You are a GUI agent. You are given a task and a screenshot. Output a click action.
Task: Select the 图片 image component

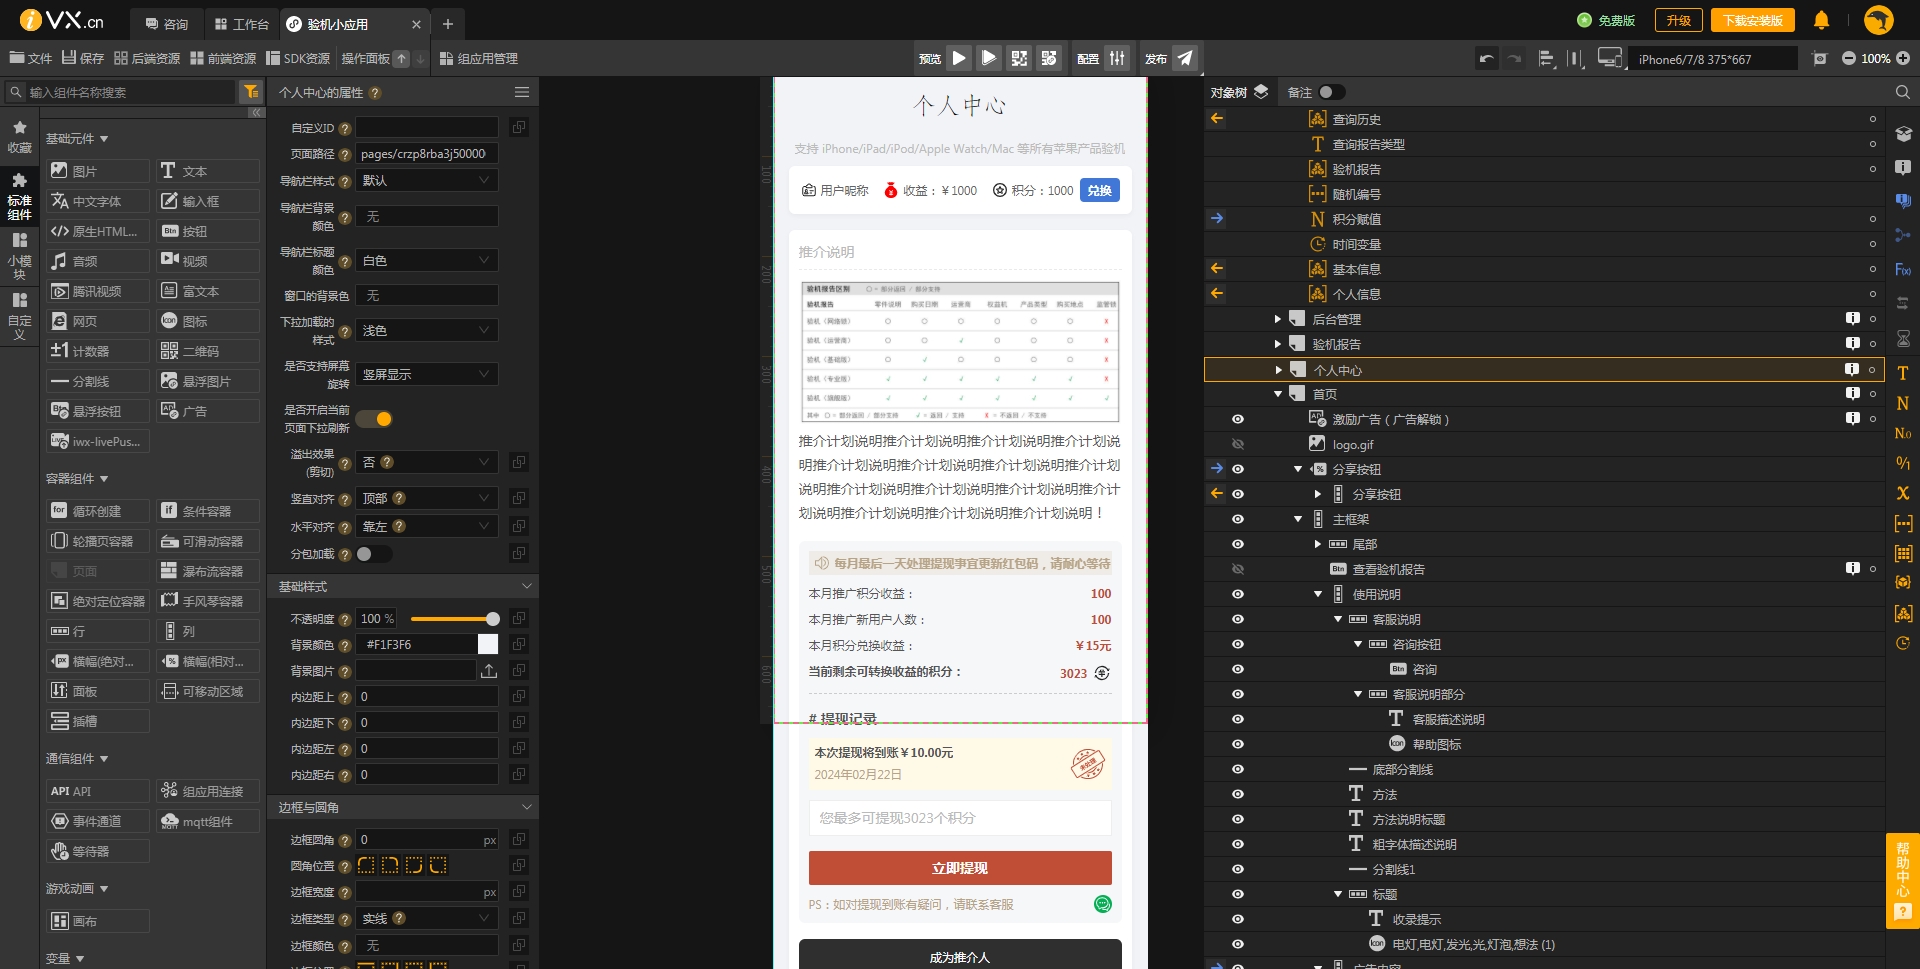point(97,171)
